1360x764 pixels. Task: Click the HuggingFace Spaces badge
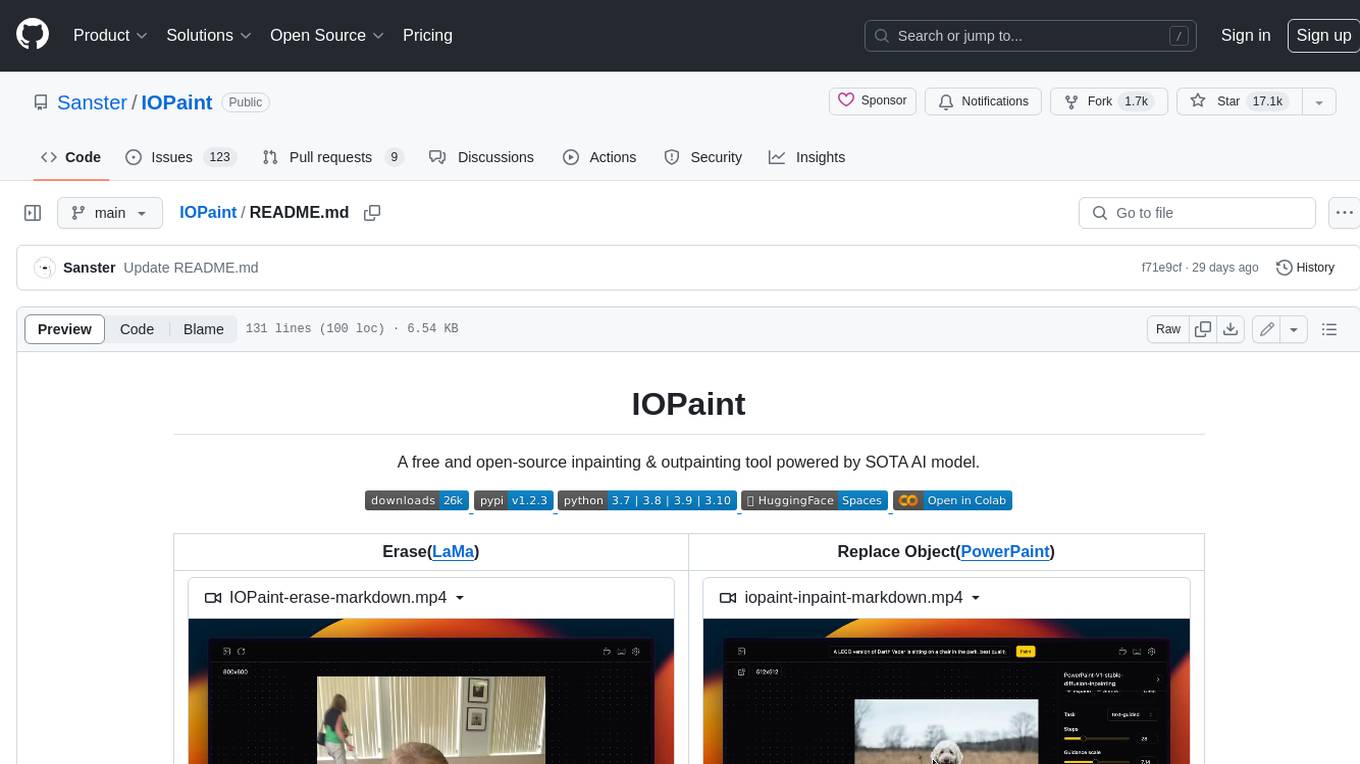[x=814, y=500]
